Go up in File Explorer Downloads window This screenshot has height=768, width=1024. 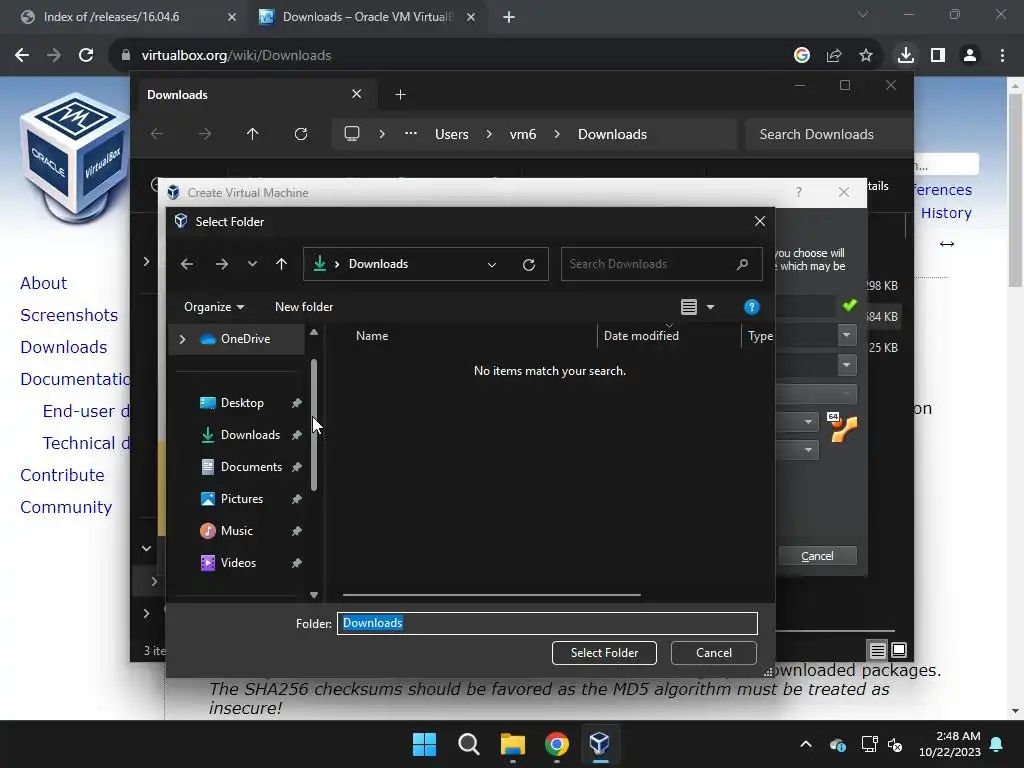pyautogui.click(x=252, y=134)
